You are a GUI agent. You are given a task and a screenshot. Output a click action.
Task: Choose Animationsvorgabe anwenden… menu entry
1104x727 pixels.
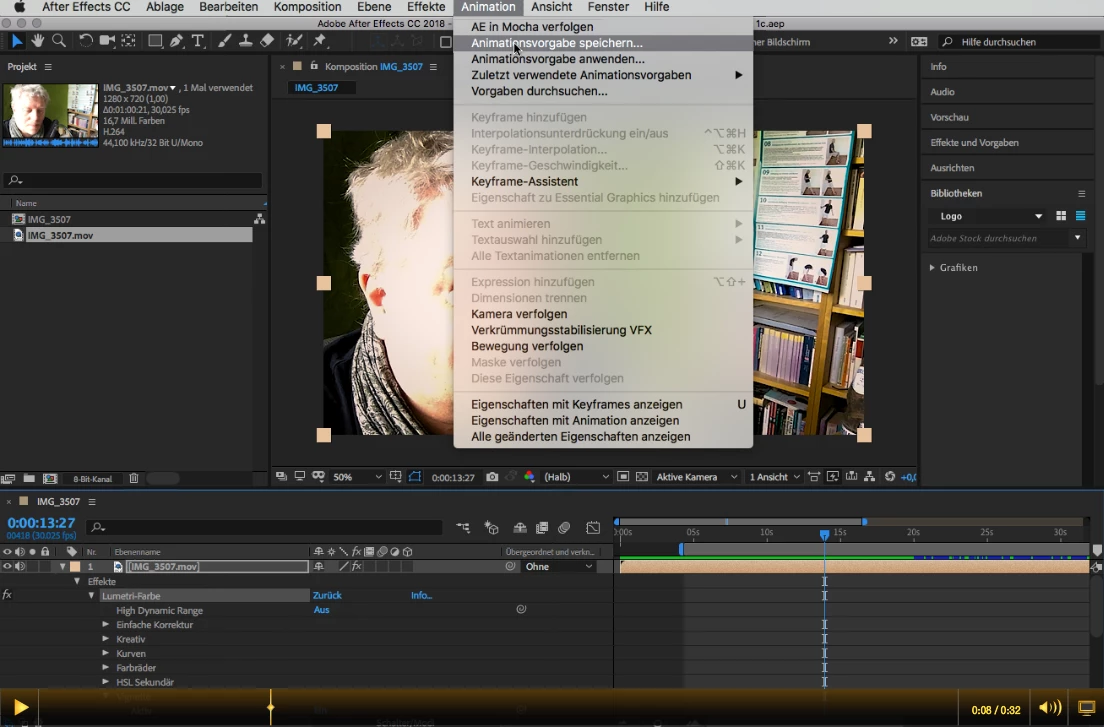[603, 59]
